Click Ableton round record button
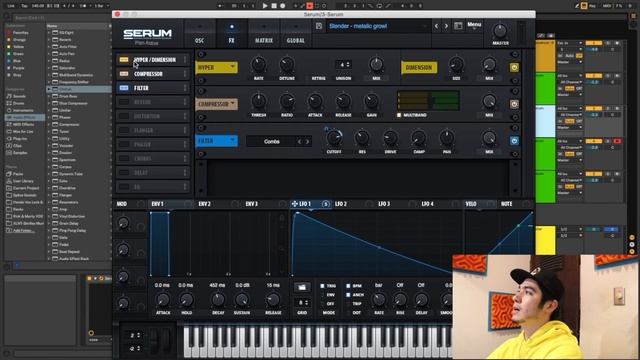The height and width of the screenshot is (360, 640). 282,6
